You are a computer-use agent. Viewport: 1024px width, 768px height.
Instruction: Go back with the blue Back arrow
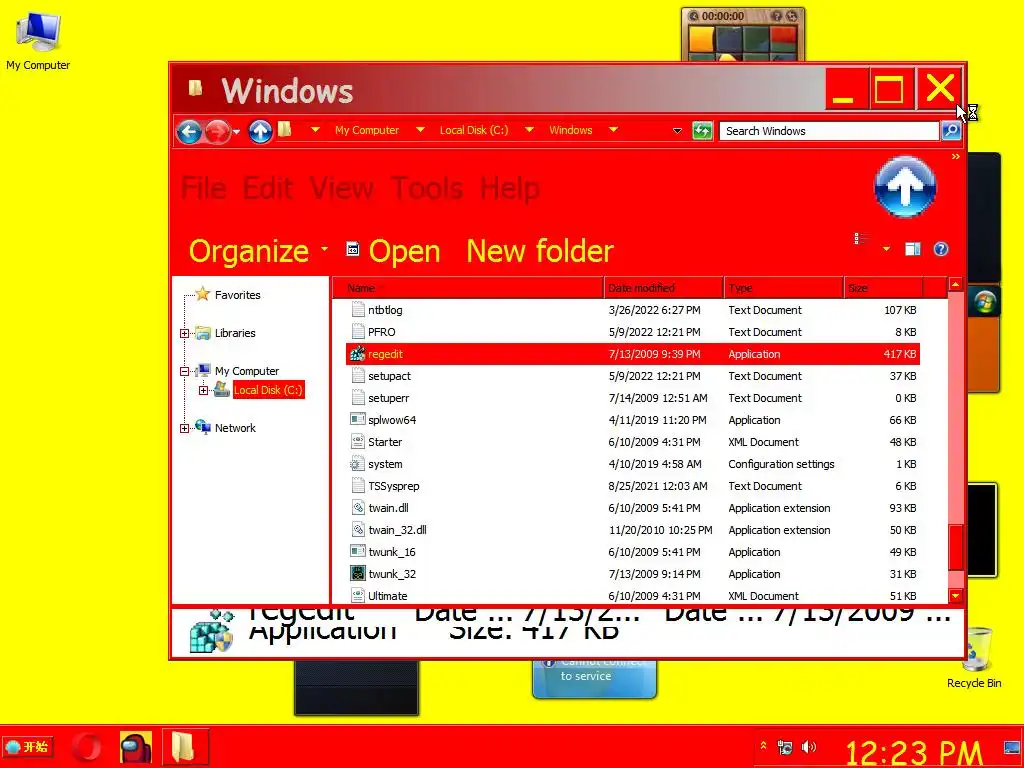tap(189, 132)
